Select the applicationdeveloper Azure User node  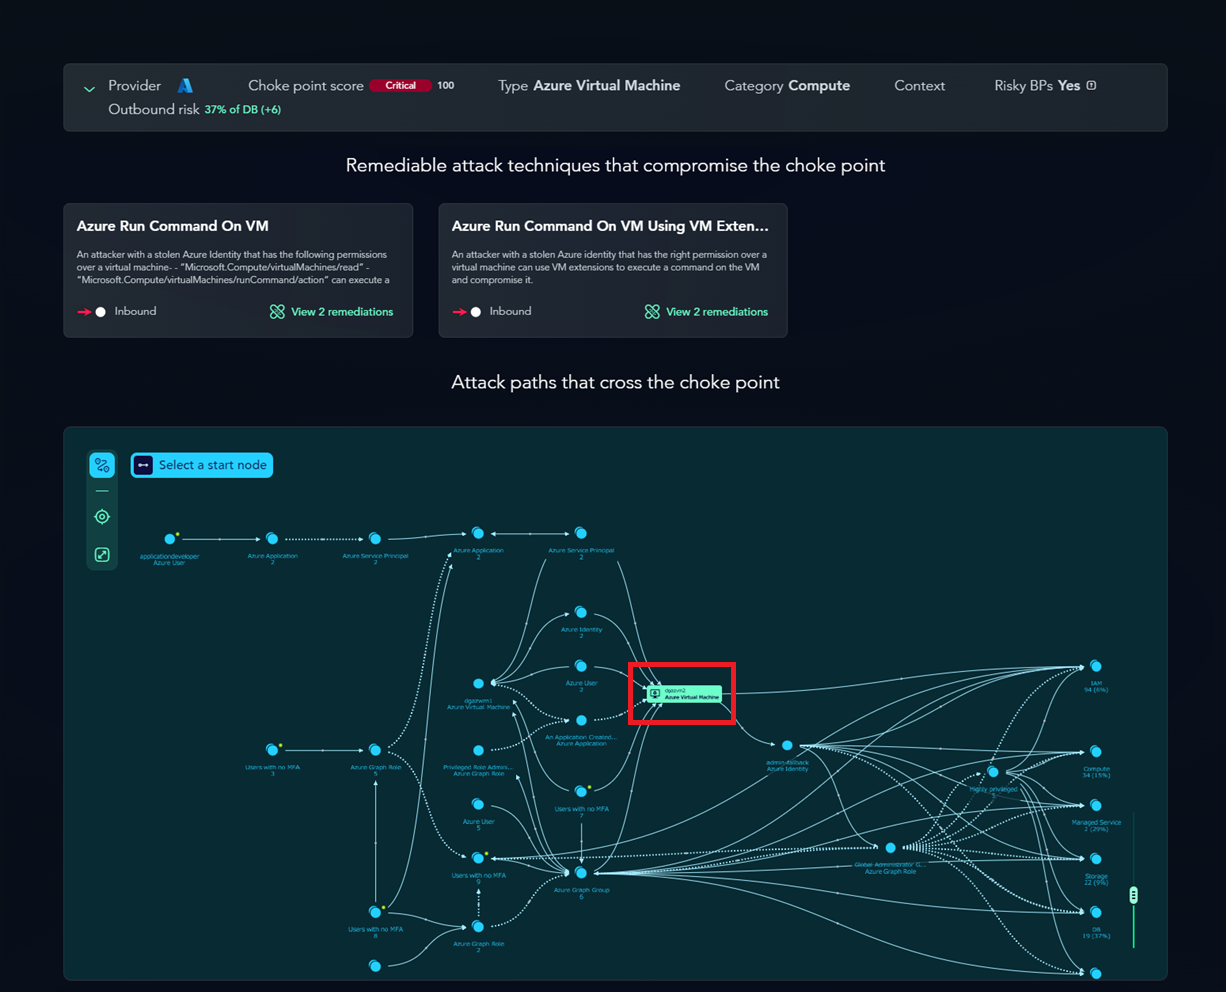point(170,539)
